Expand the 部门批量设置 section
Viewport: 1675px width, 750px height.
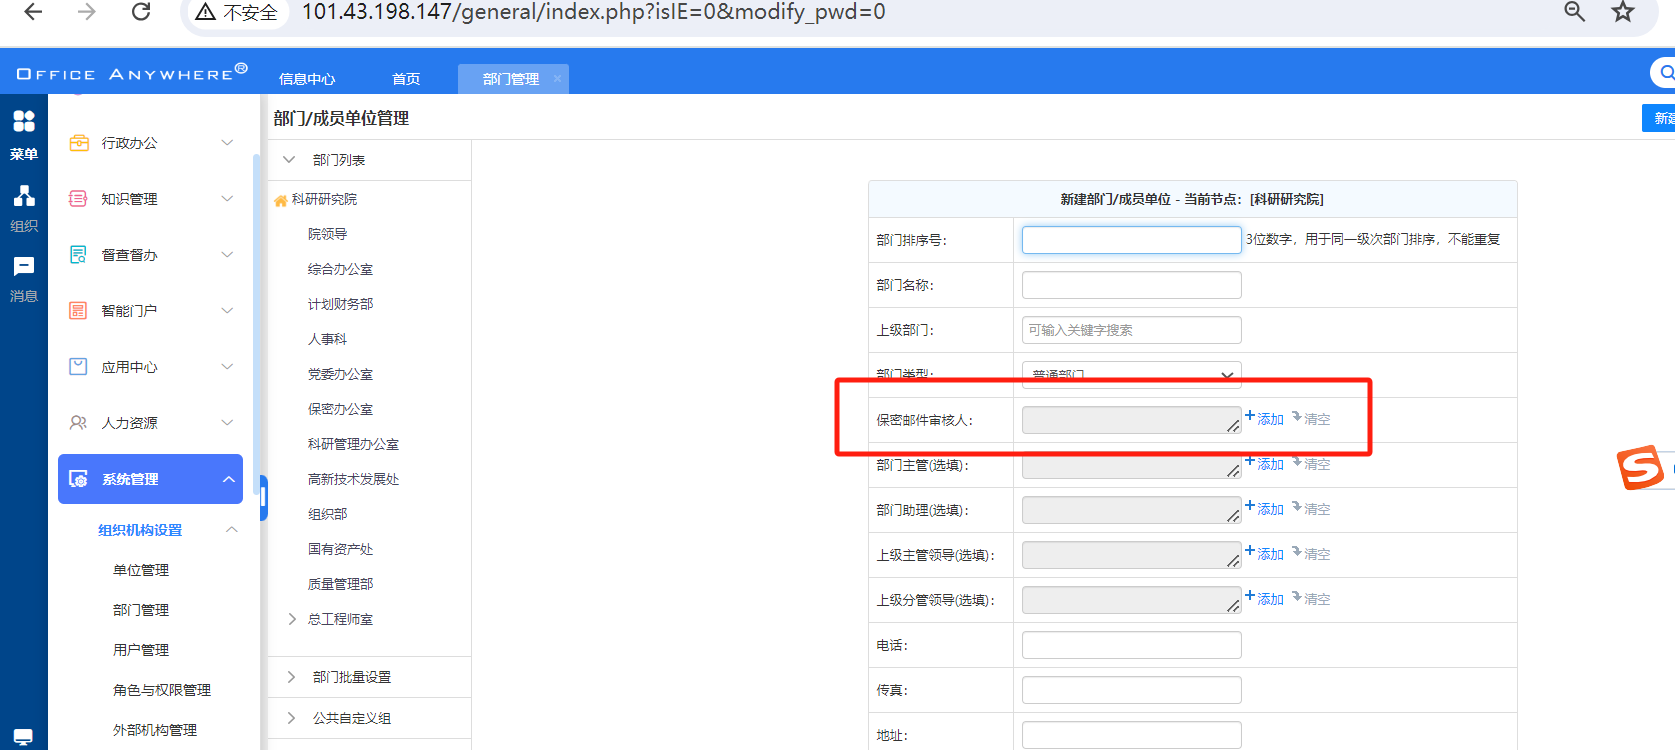click(291, 677)
